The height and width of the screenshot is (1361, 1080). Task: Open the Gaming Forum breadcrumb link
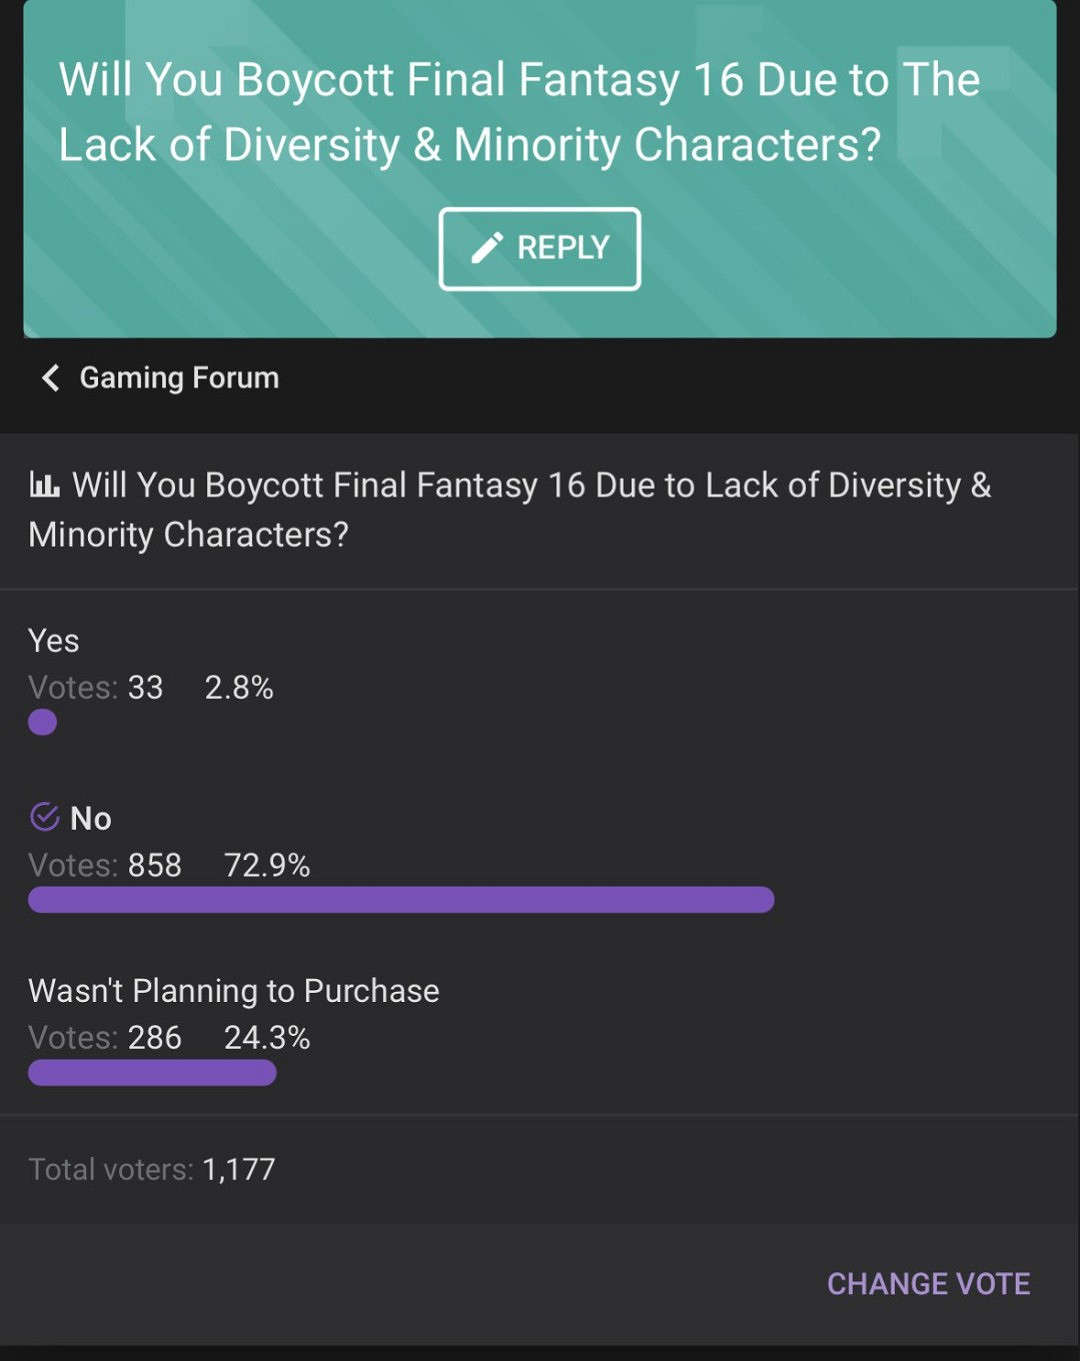tap(179, 378)
